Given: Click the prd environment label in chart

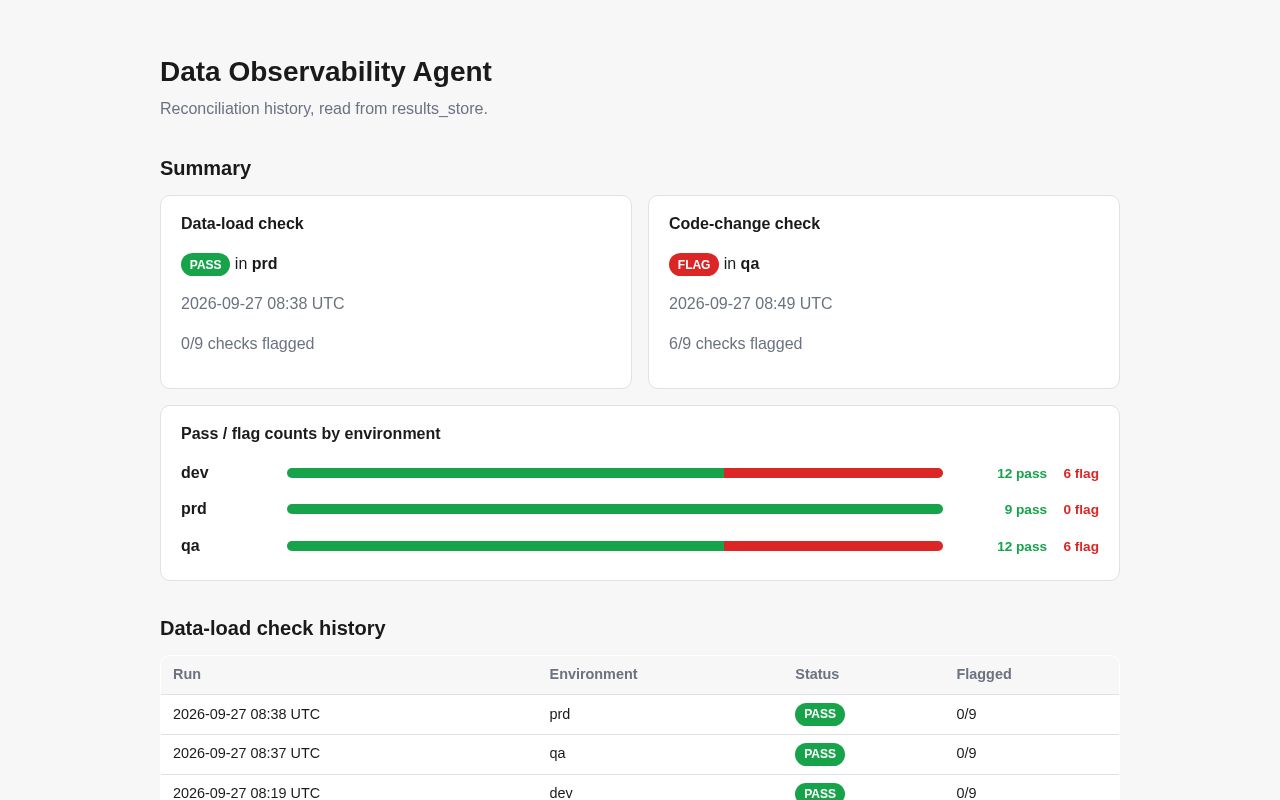Looking at the screenshot, I should point(194,509).
